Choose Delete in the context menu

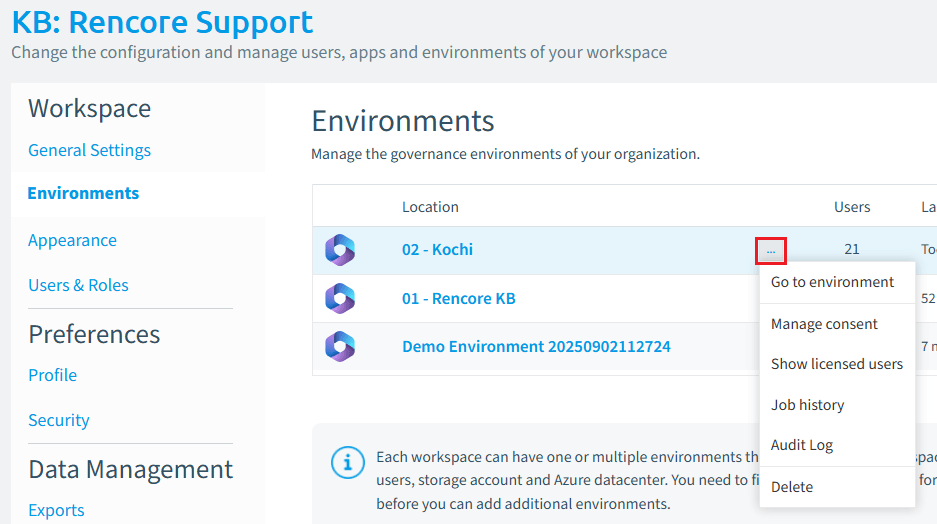792,487
